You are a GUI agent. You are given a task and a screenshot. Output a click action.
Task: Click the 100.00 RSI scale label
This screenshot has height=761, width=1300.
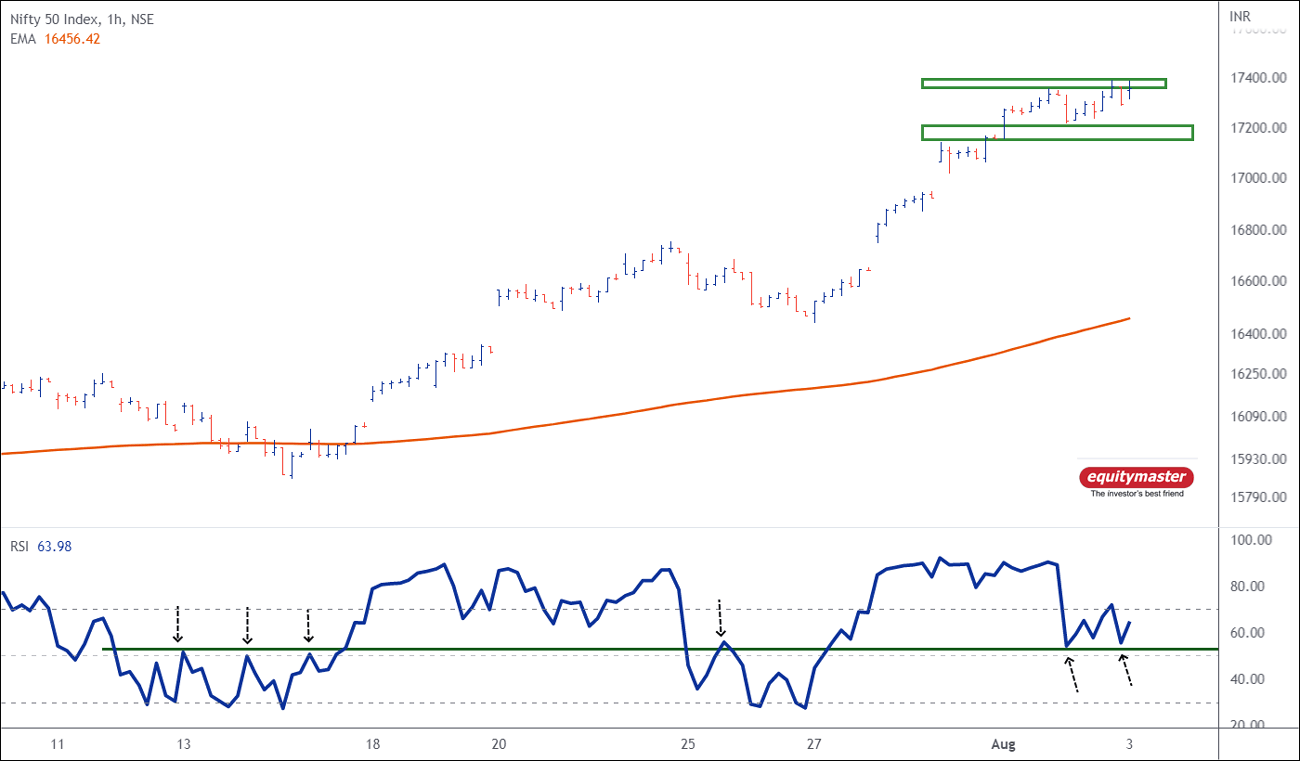1251,540
